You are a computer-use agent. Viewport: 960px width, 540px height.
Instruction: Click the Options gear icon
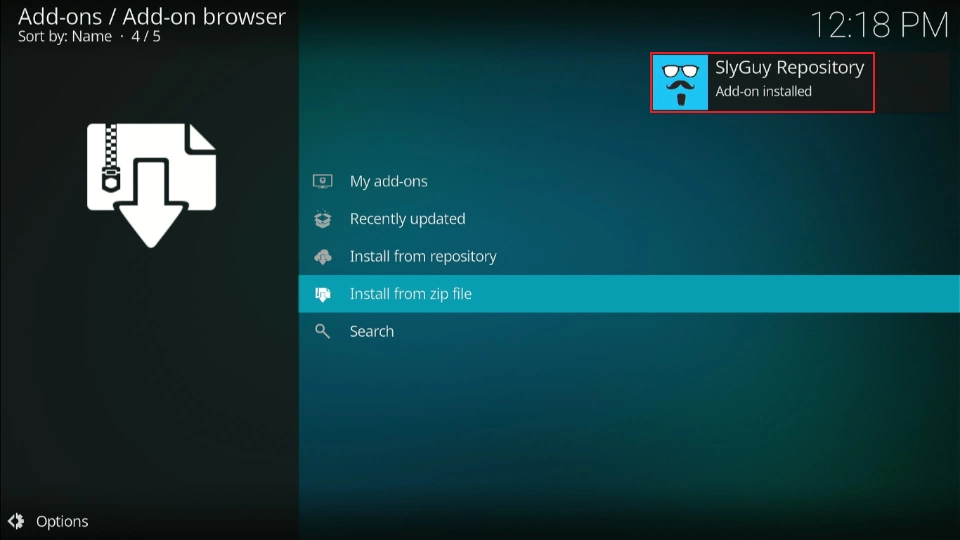tap(16, 521)
